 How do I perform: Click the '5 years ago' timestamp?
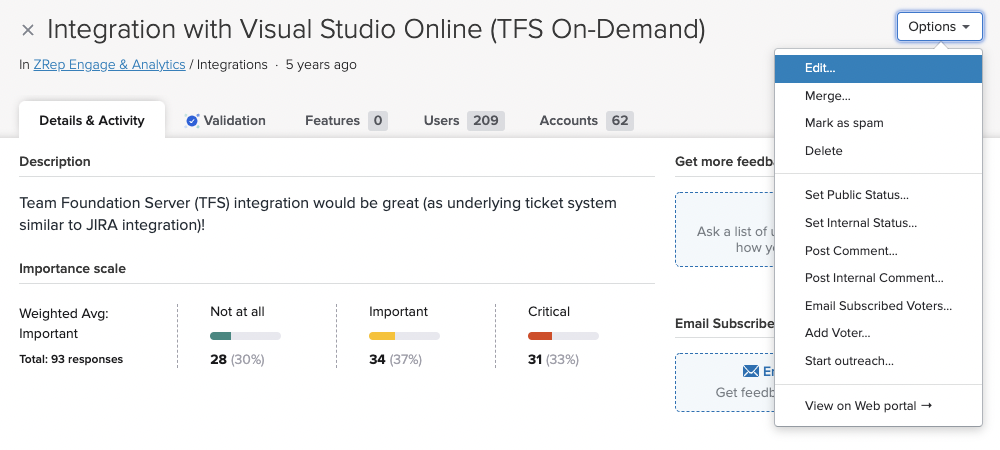(x=321, y=64)
